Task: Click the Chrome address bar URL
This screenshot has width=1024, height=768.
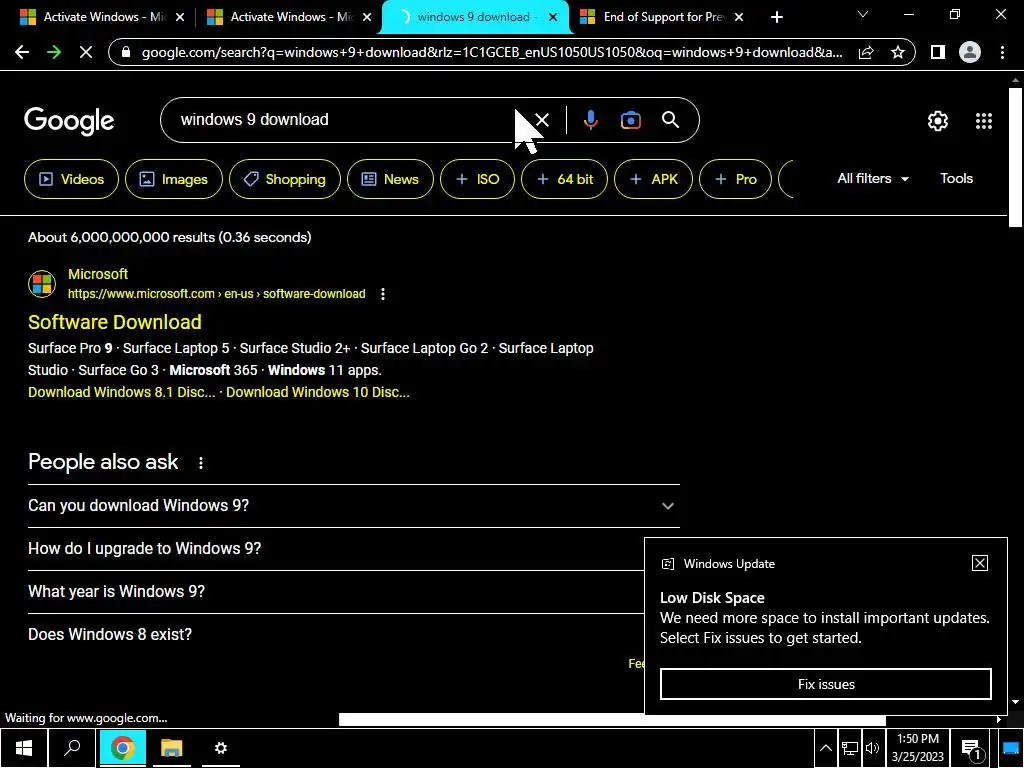Action: 492,52
